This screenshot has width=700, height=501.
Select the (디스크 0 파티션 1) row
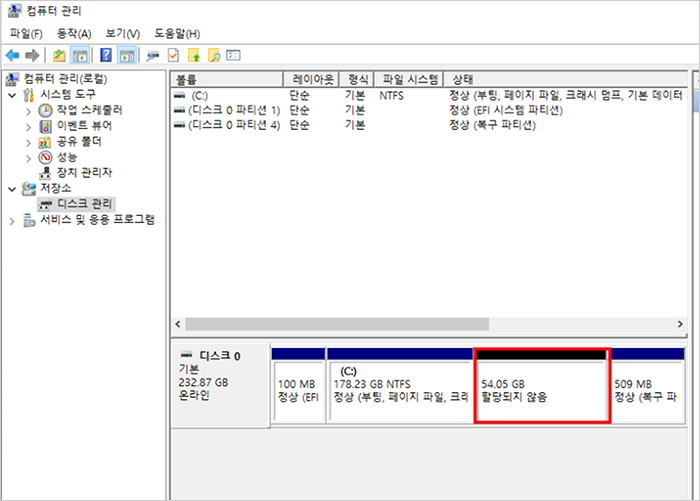[429, 110]
